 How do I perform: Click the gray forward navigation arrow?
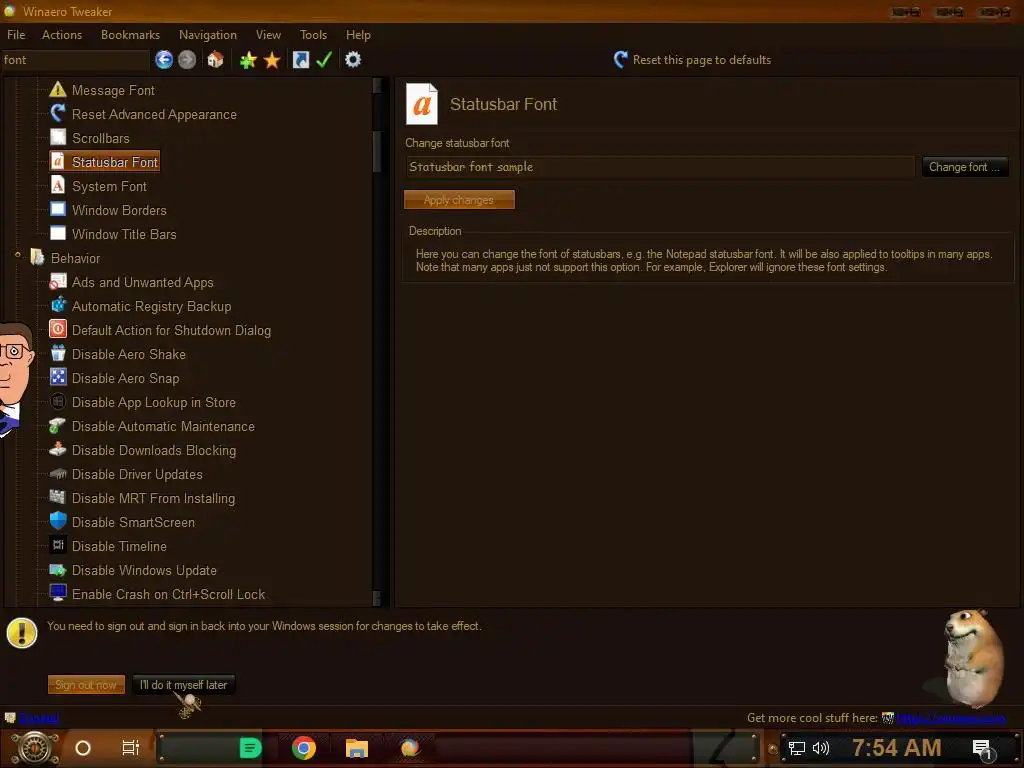[187, 60]
